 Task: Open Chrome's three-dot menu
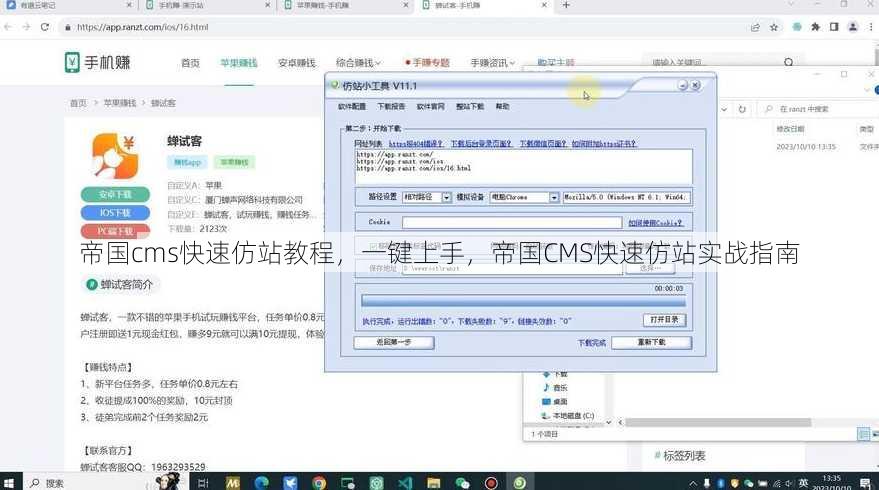[871, 27]
